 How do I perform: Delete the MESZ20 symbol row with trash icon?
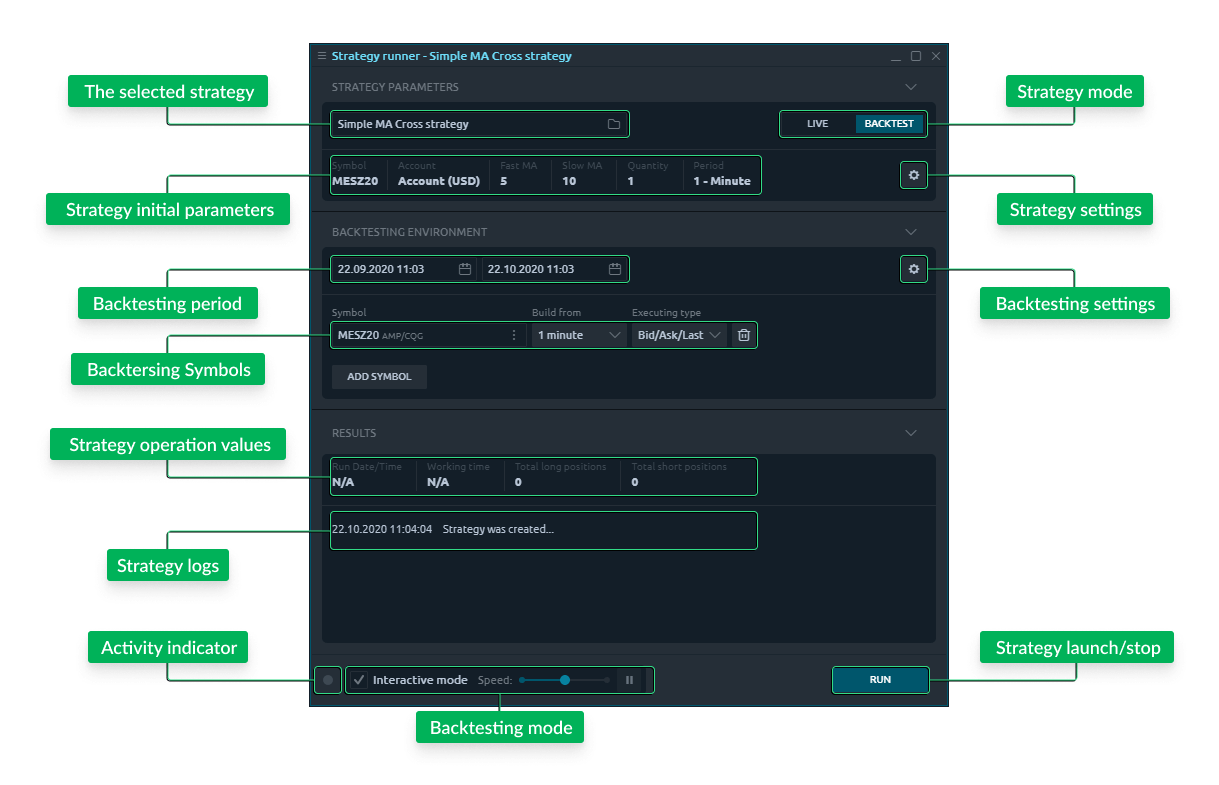(x=744, y=335)
